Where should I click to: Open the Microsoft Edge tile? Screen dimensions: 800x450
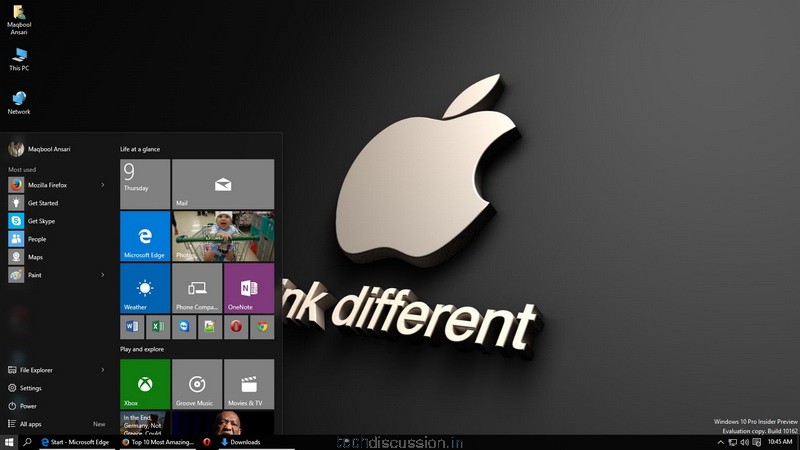pos(145,236)
